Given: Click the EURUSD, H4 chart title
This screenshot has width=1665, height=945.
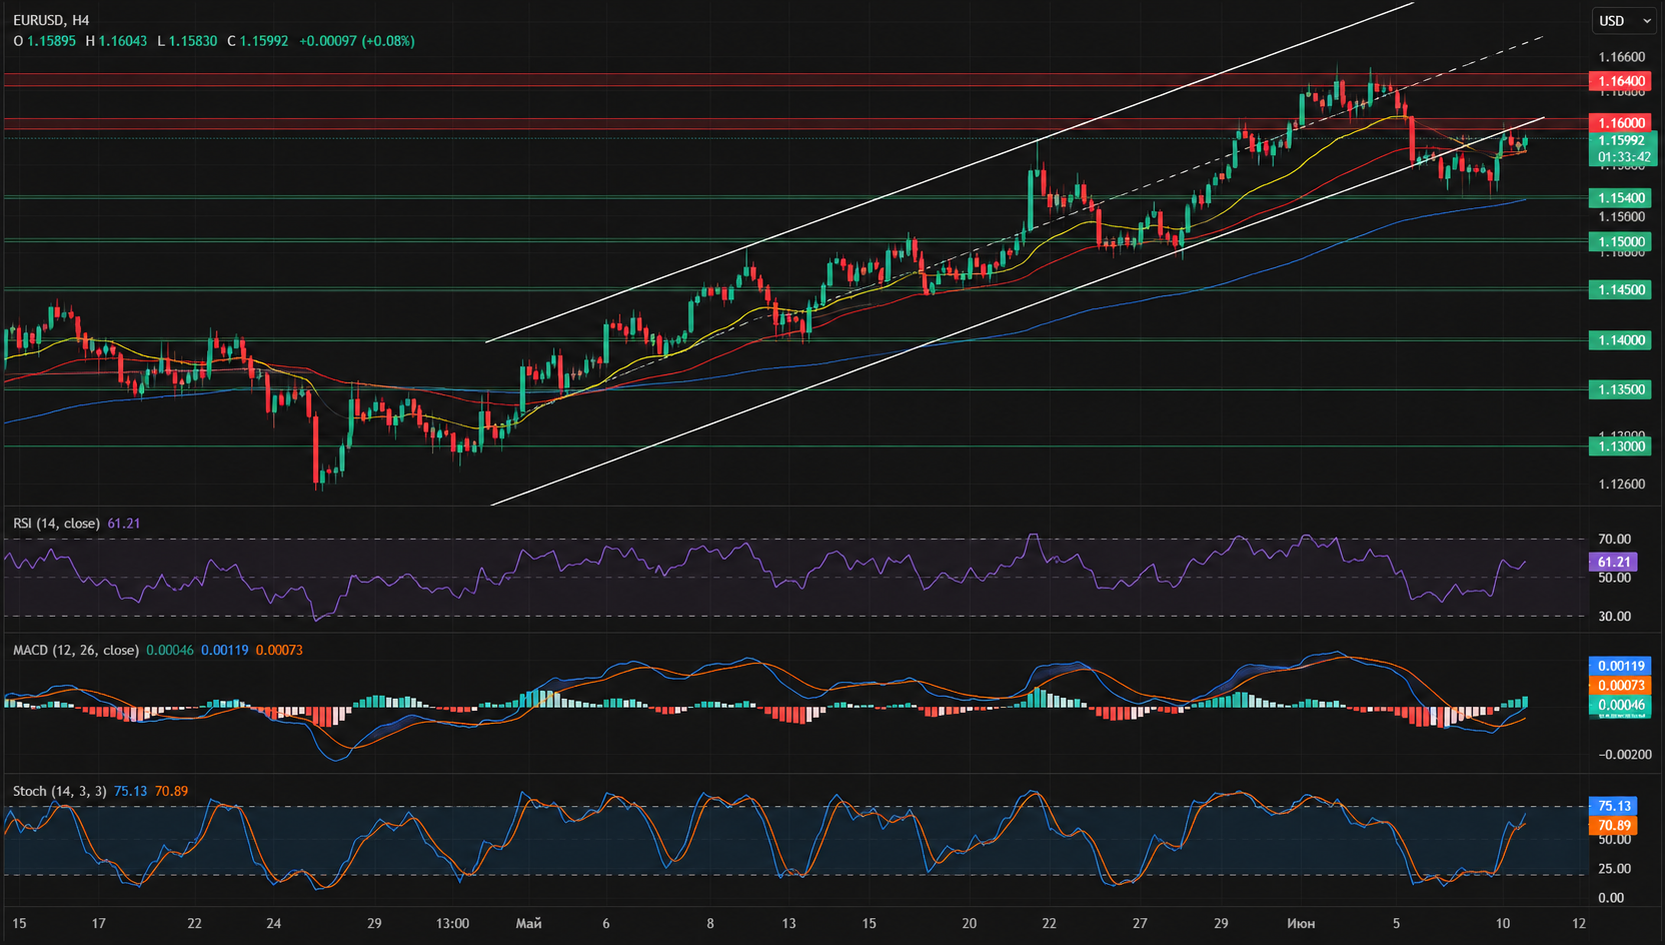Looking at the screenshot, I should pos(51,20).
